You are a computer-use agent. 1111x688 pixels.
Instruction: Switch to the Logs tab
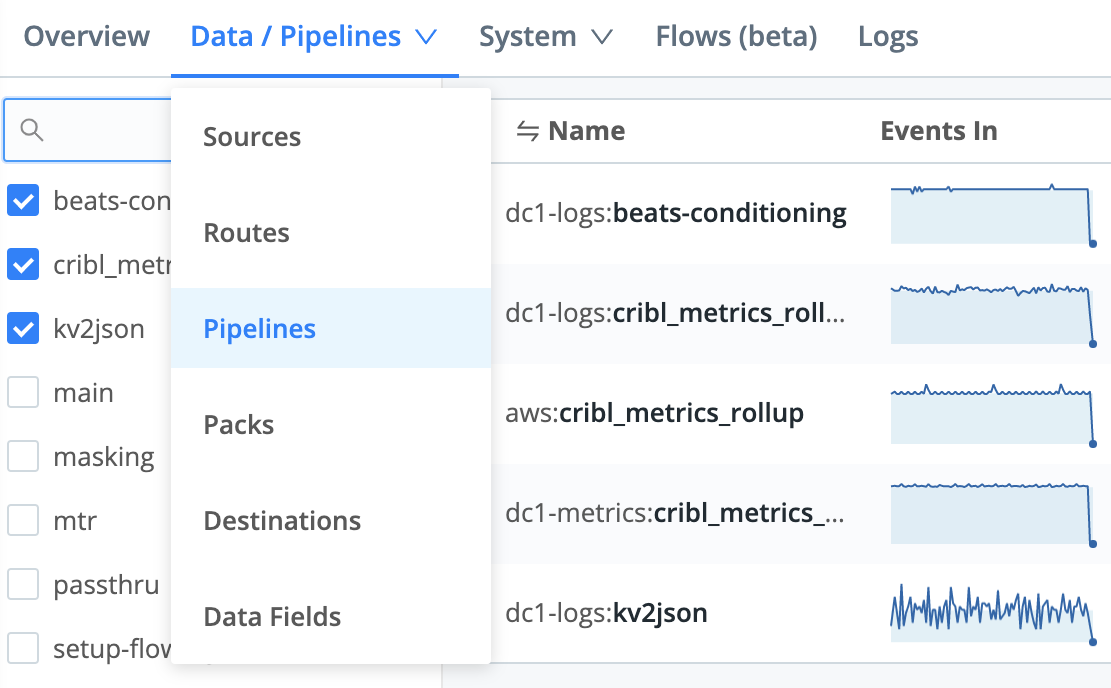point(887,35)
